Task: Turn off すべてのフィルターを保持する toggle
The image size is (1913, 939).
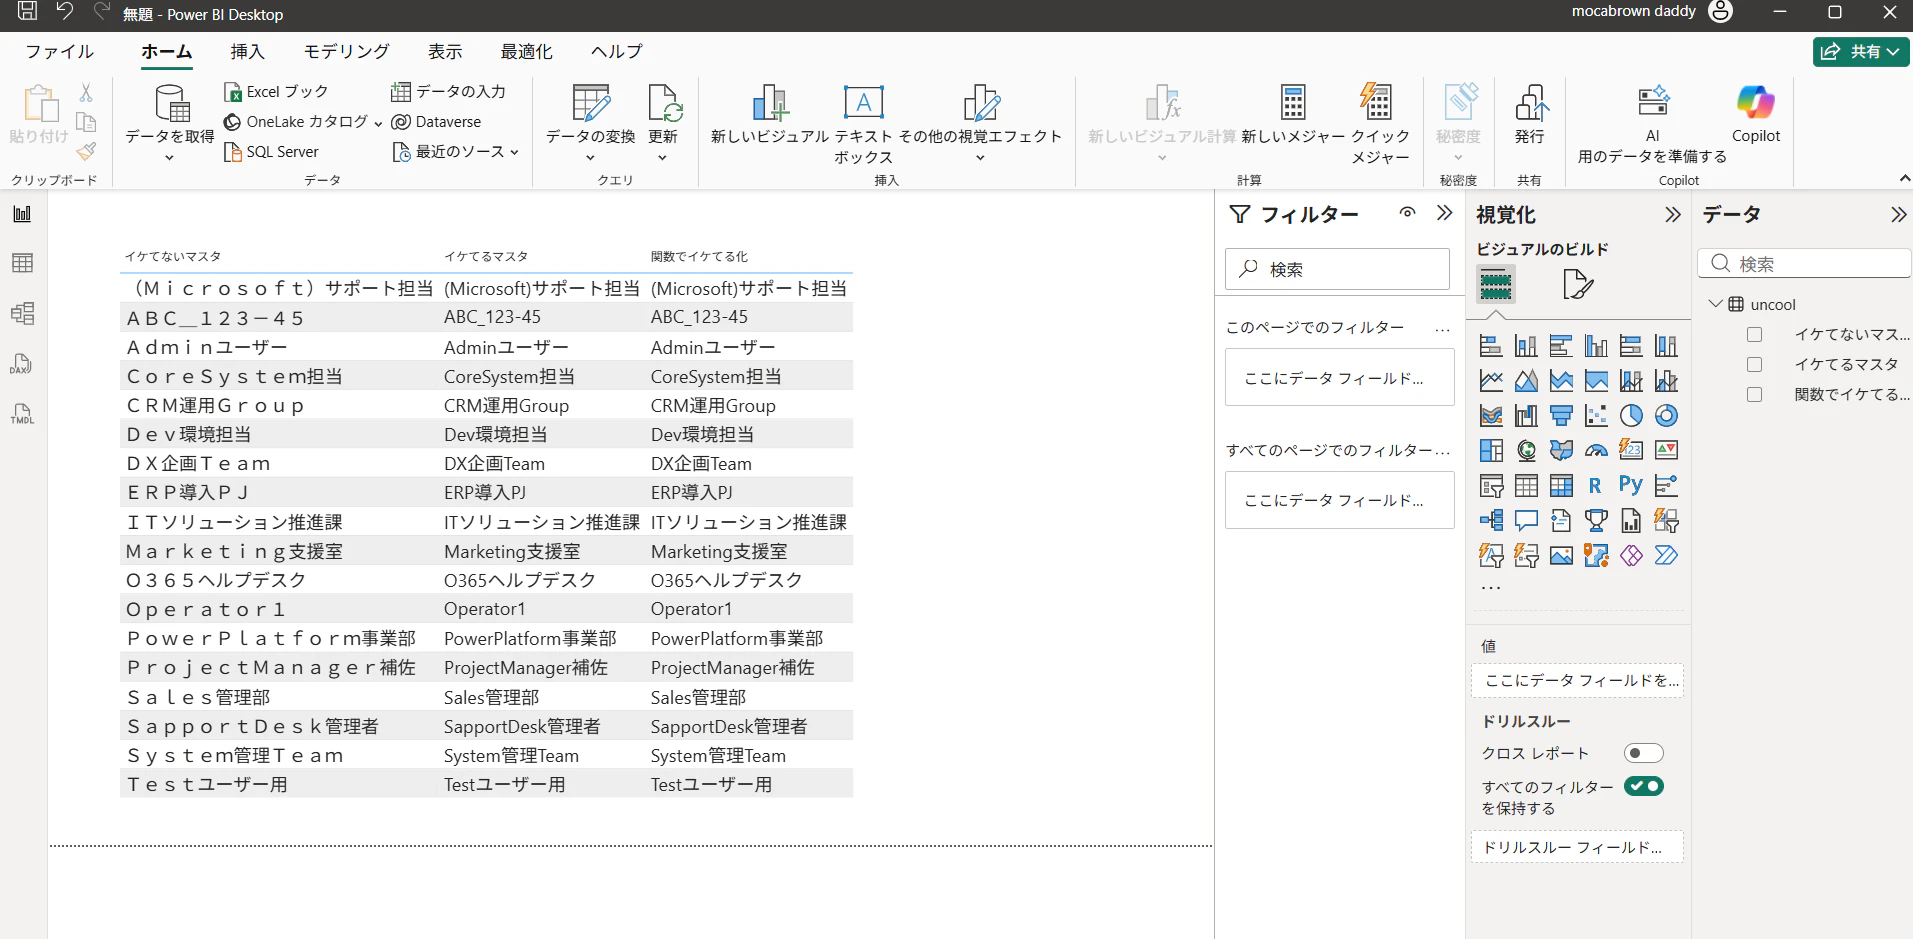Action: point(1644,786)
